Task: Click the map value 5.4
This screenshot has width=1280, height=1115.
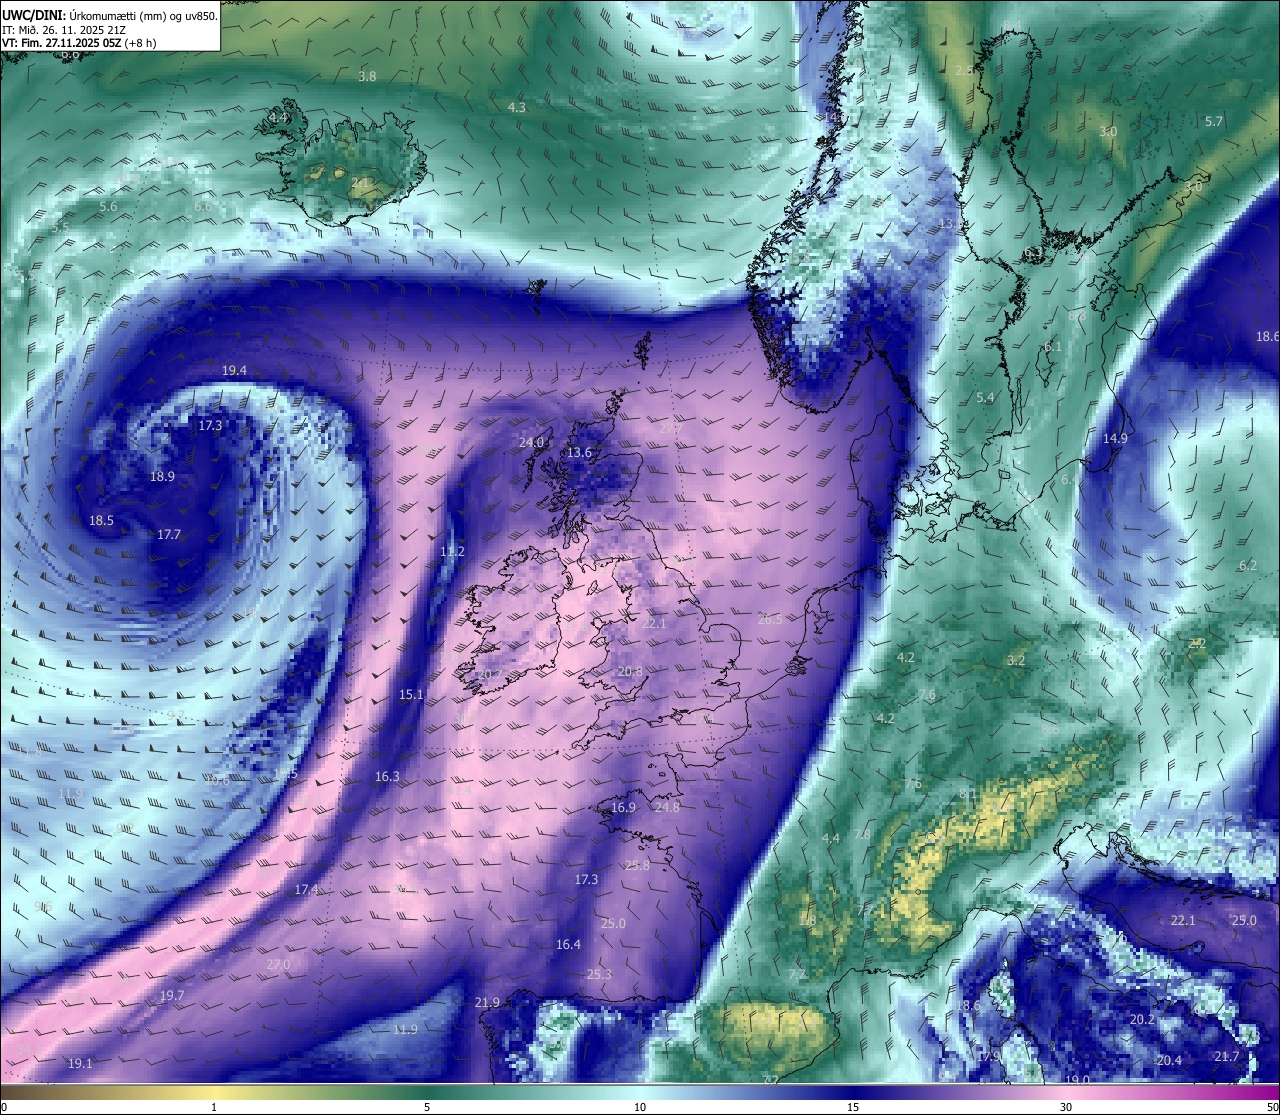Action: (x=985, y=397)
